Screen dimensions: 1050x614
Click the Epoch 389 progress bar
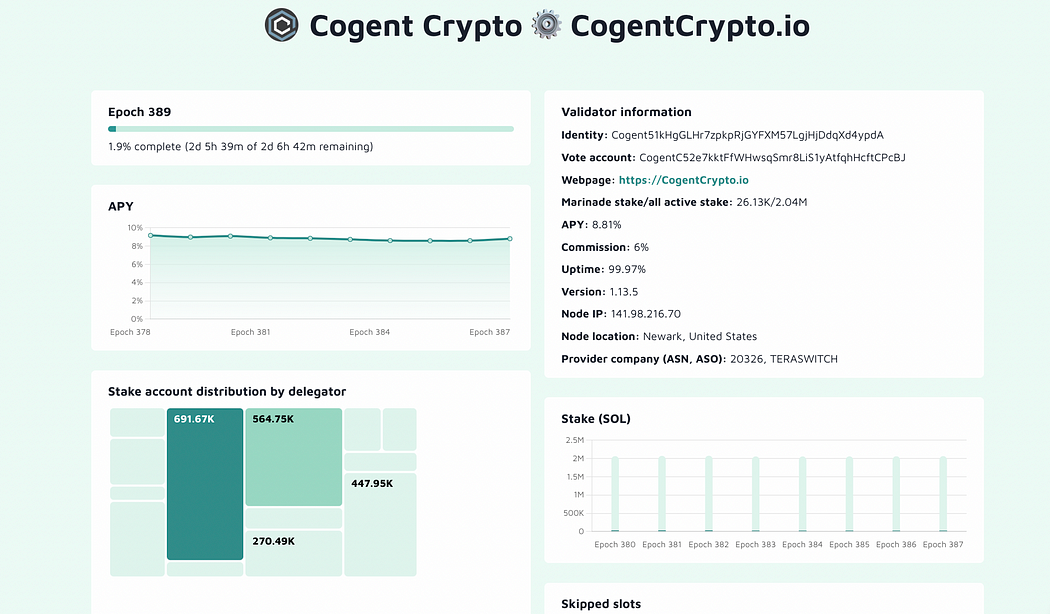(x=311, y=129)
